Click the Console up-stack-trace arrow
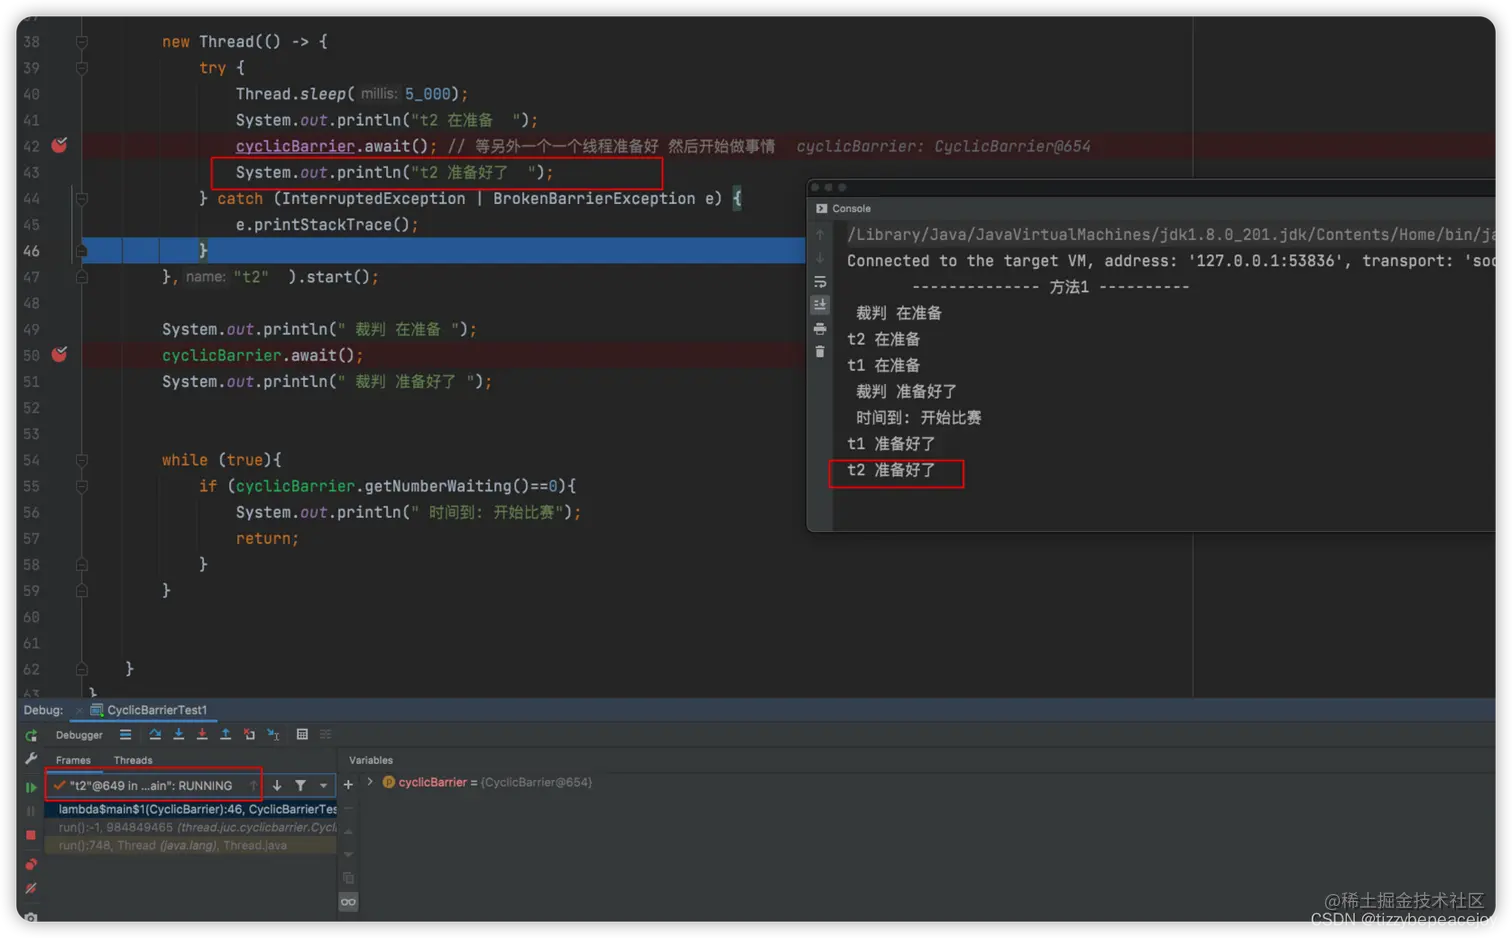Screen dimensions: 1512x938 tap(820, 235)
